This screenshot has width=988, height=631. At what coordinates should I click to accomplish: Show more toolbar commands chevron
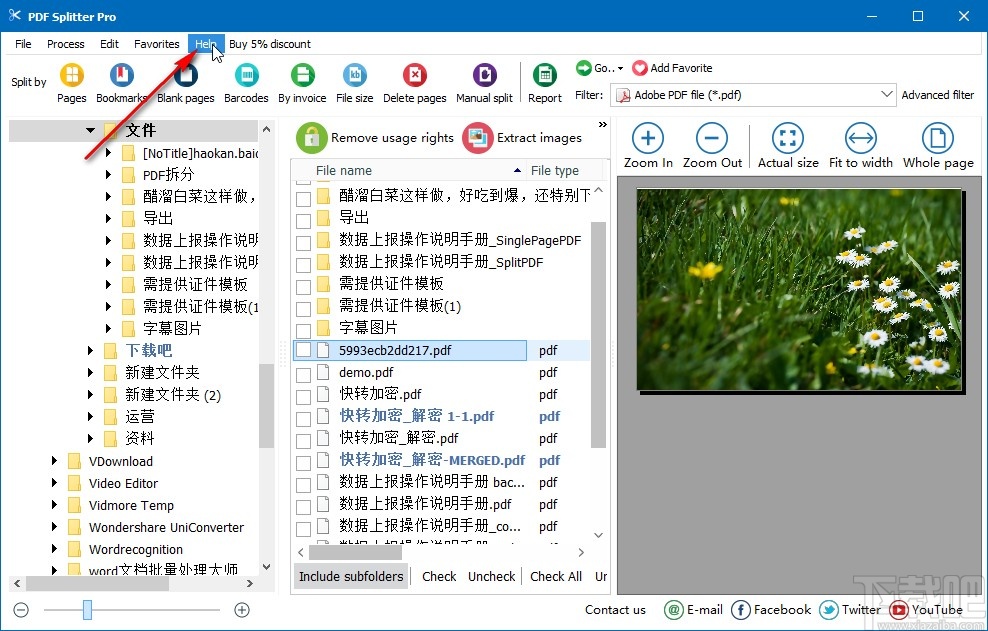pos(603,124)
